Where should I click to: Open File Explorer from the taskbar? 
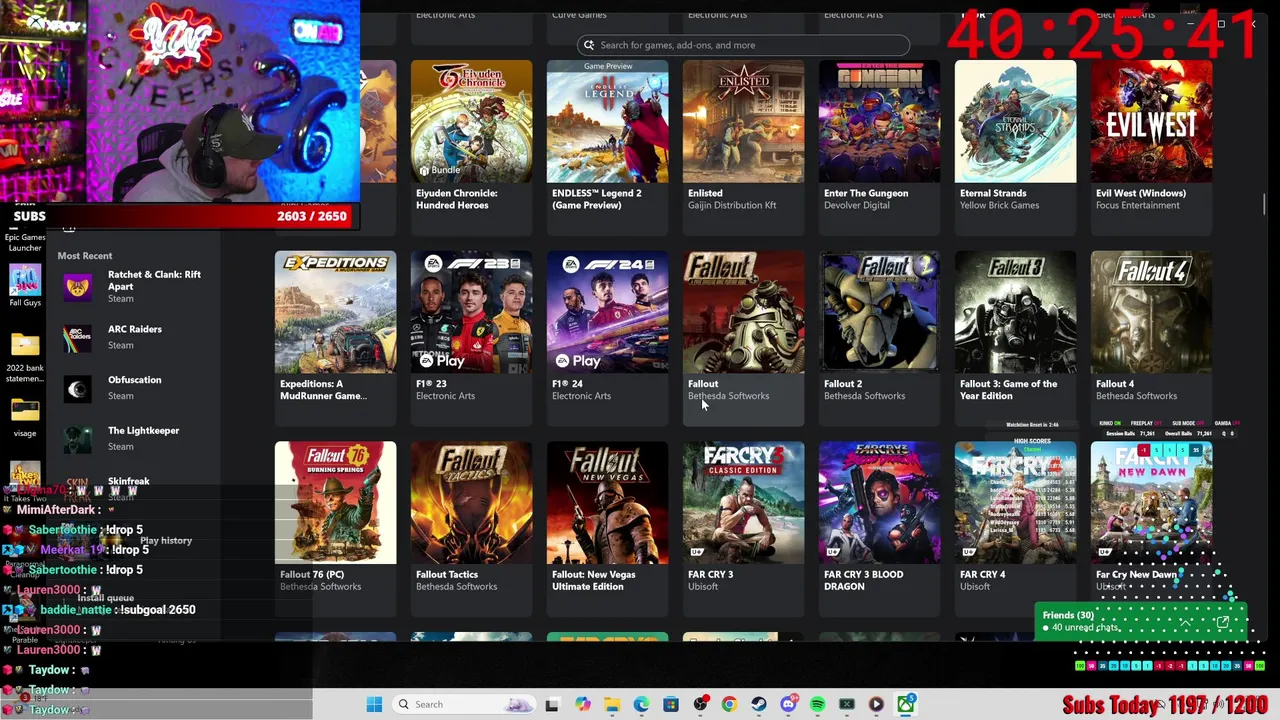click(612, 704)
